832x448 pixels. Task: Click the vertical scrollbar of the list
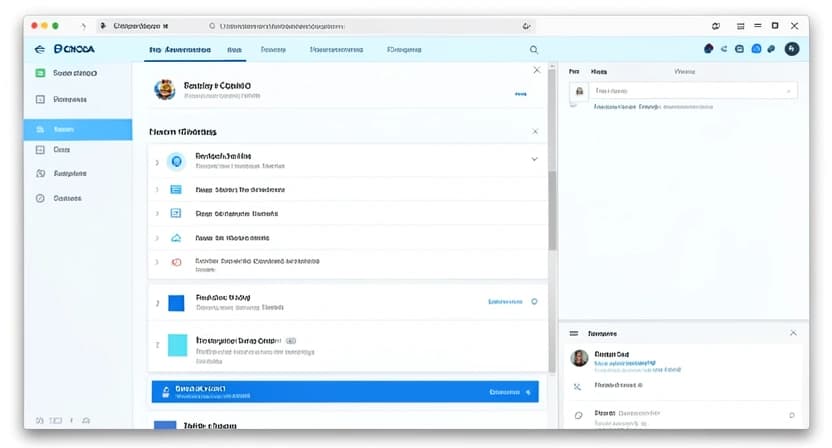point(551,210)
